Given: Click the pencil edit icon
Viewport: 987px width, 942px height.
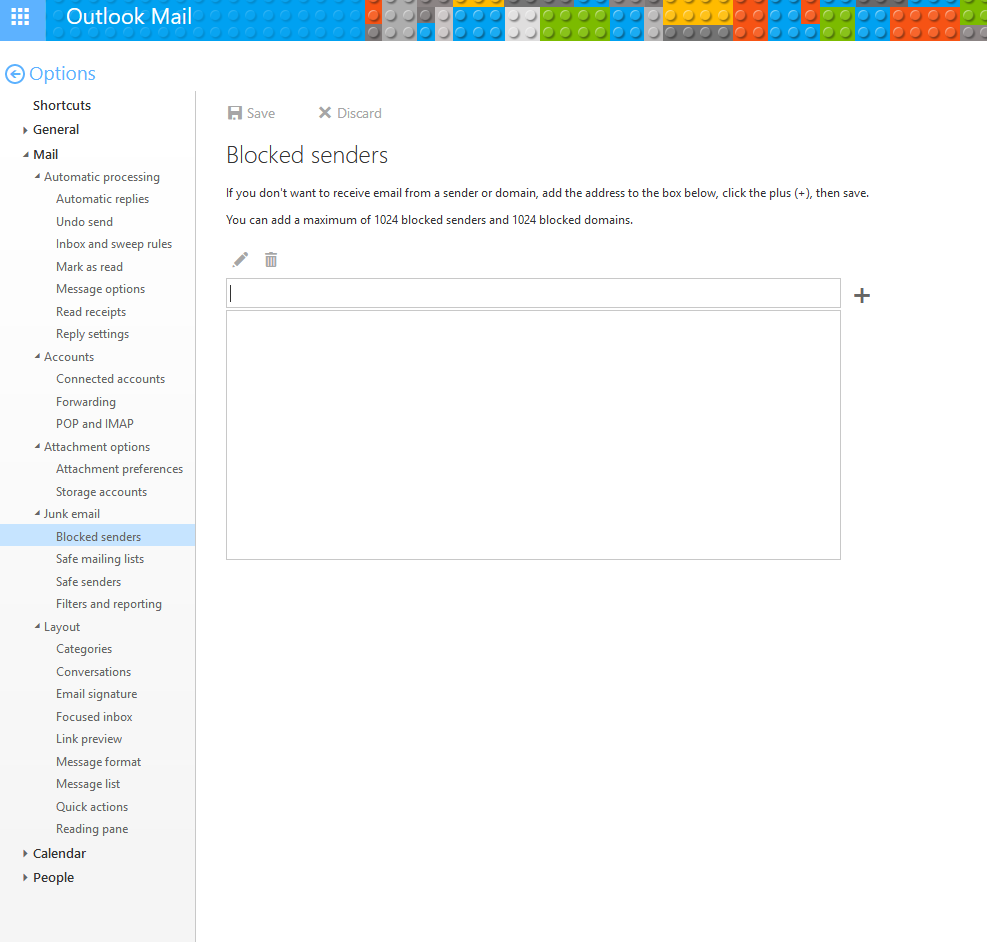Looking at the screenshot, I should 240,260.
